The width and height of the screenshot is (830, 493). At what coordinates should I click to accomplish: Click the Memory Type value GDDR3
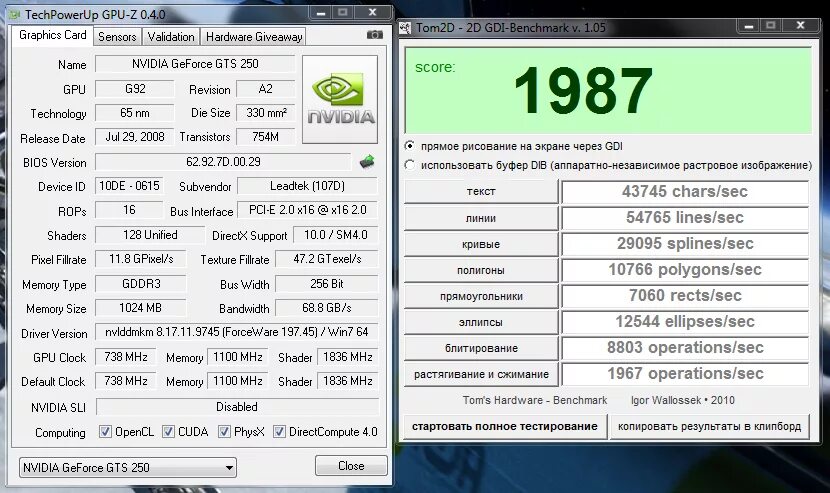pos(141,284)
